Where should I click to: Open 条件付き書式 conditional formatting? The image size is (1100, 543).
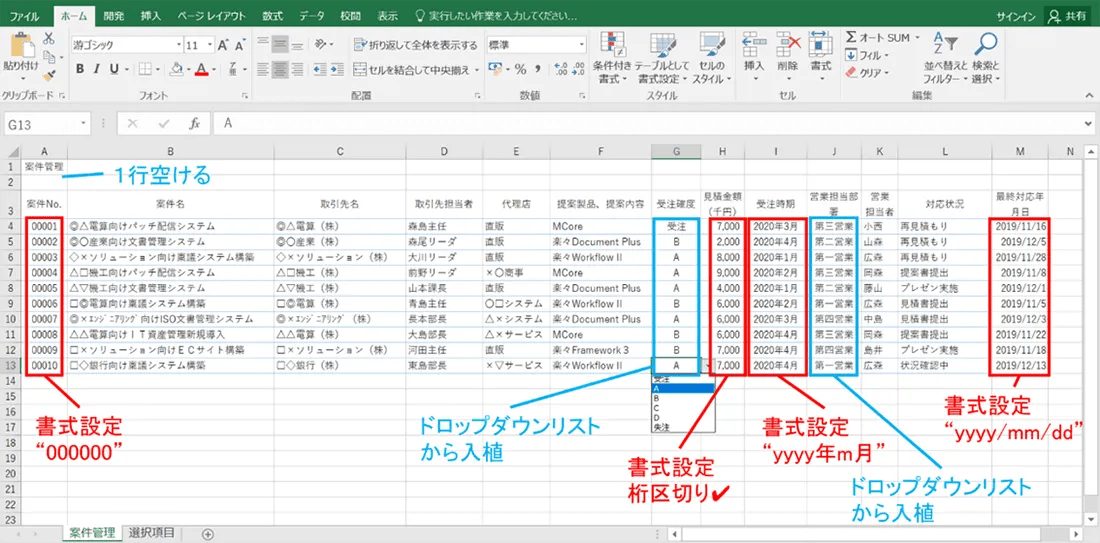613,58
